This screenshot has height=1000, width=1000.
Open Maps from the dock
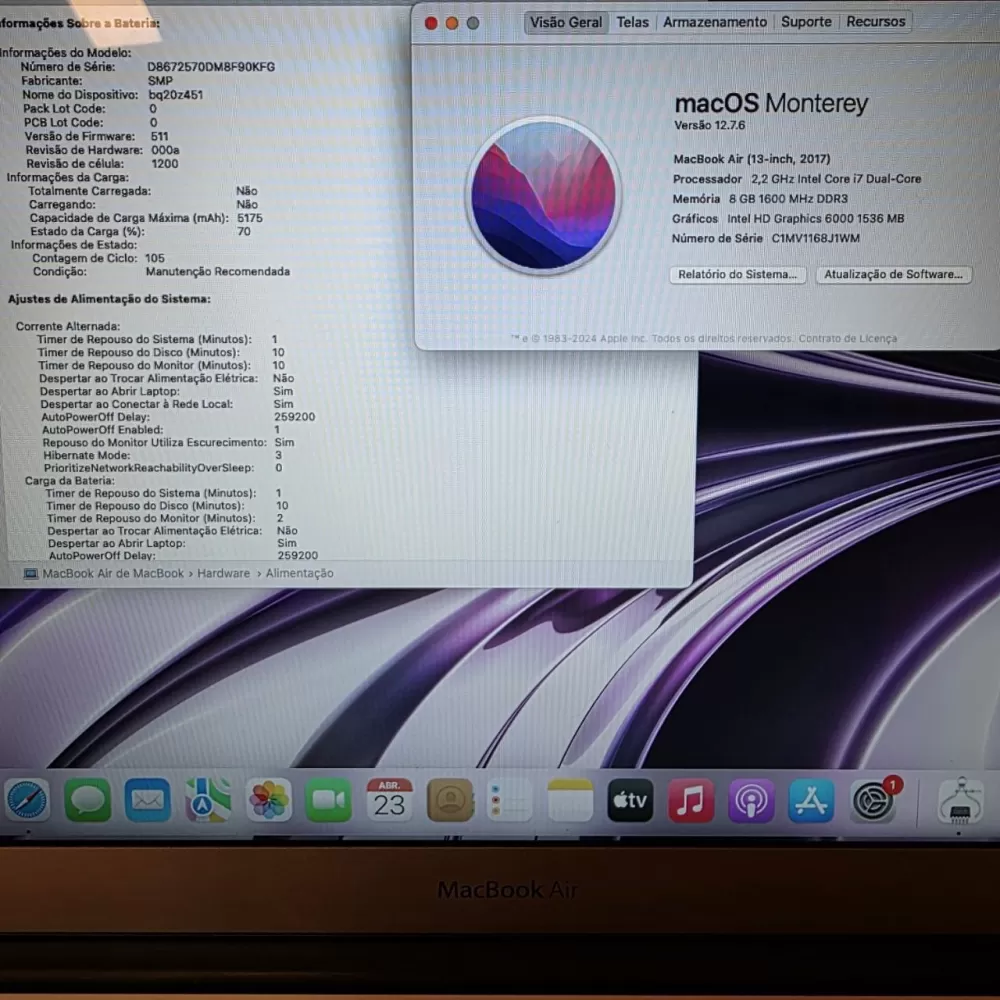click(208, 800)
